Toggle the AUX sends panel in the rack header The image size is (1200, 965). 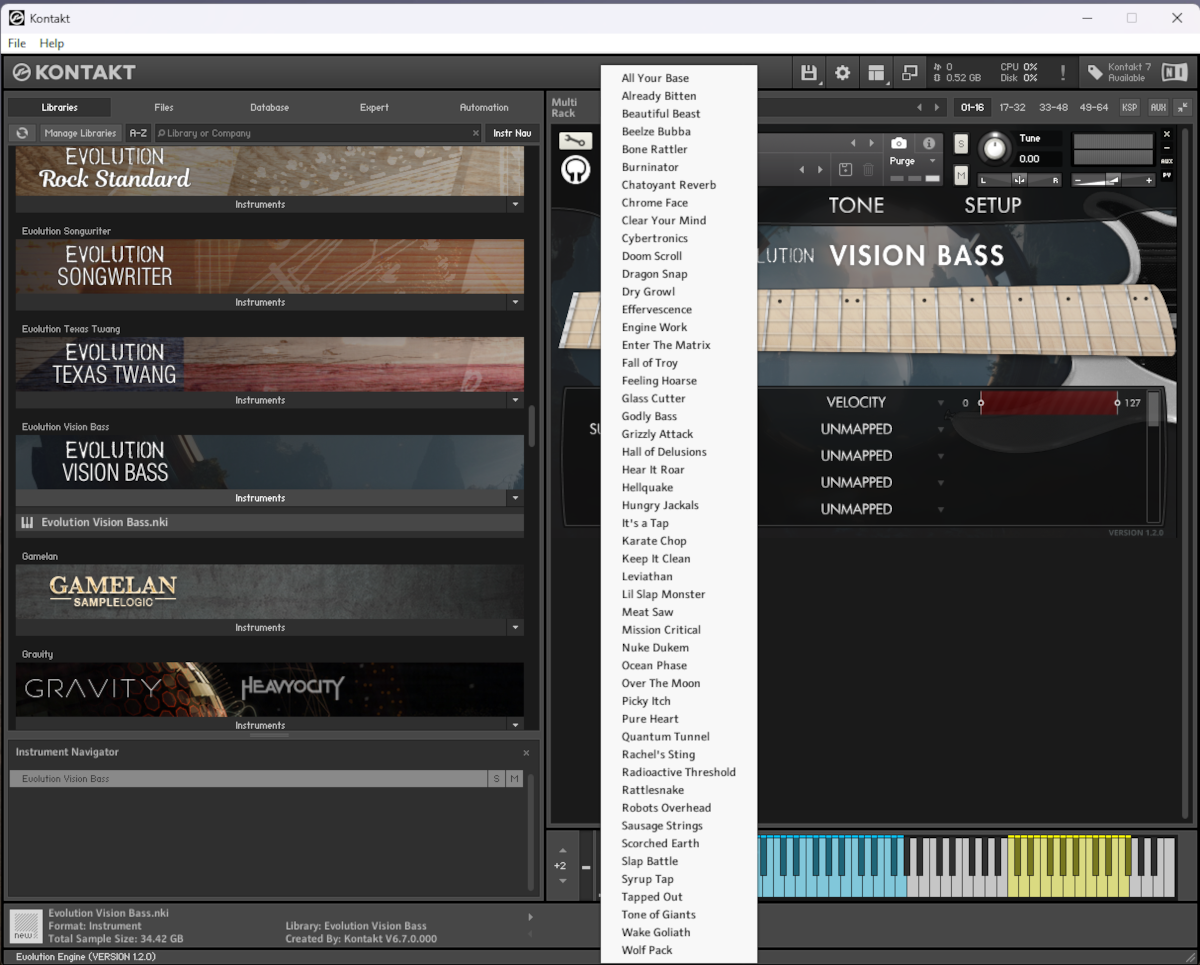1157,107
